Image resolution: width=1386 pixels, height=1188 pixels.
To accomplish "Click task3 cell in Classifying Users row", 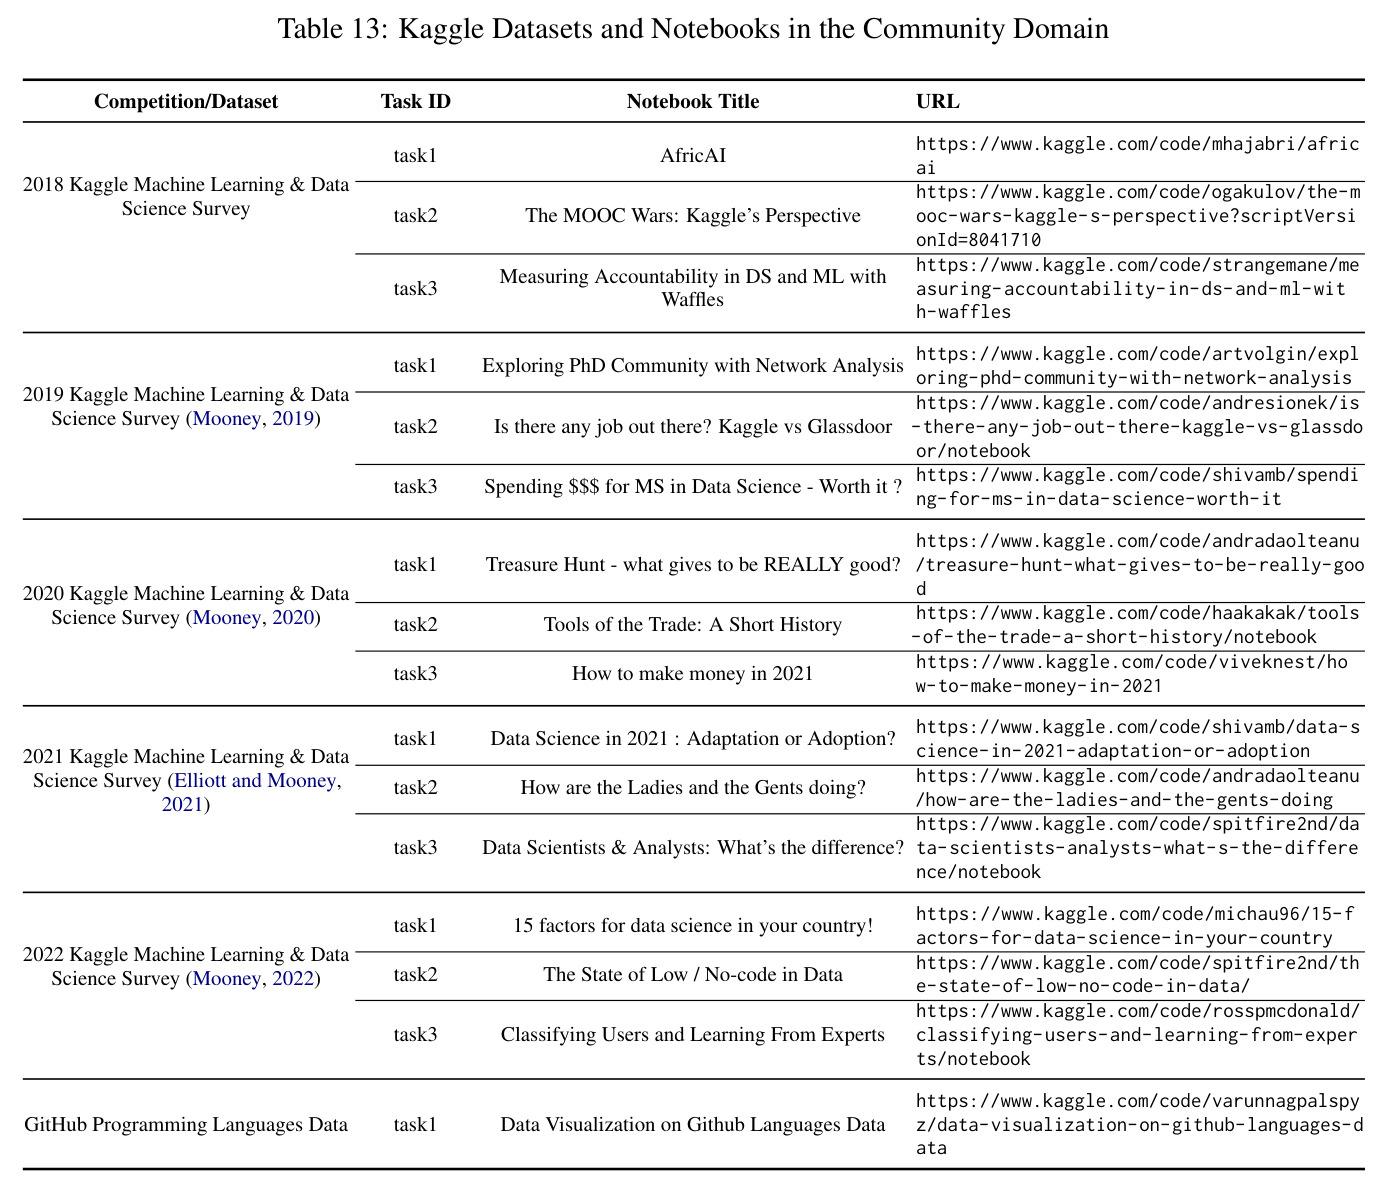I will pos(416,1035).
